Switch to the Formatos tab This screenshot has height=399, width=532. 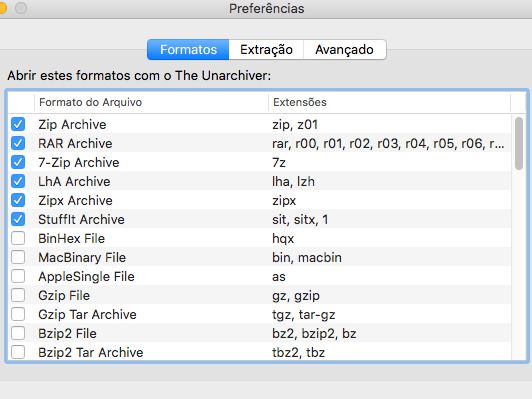[188, 50]
